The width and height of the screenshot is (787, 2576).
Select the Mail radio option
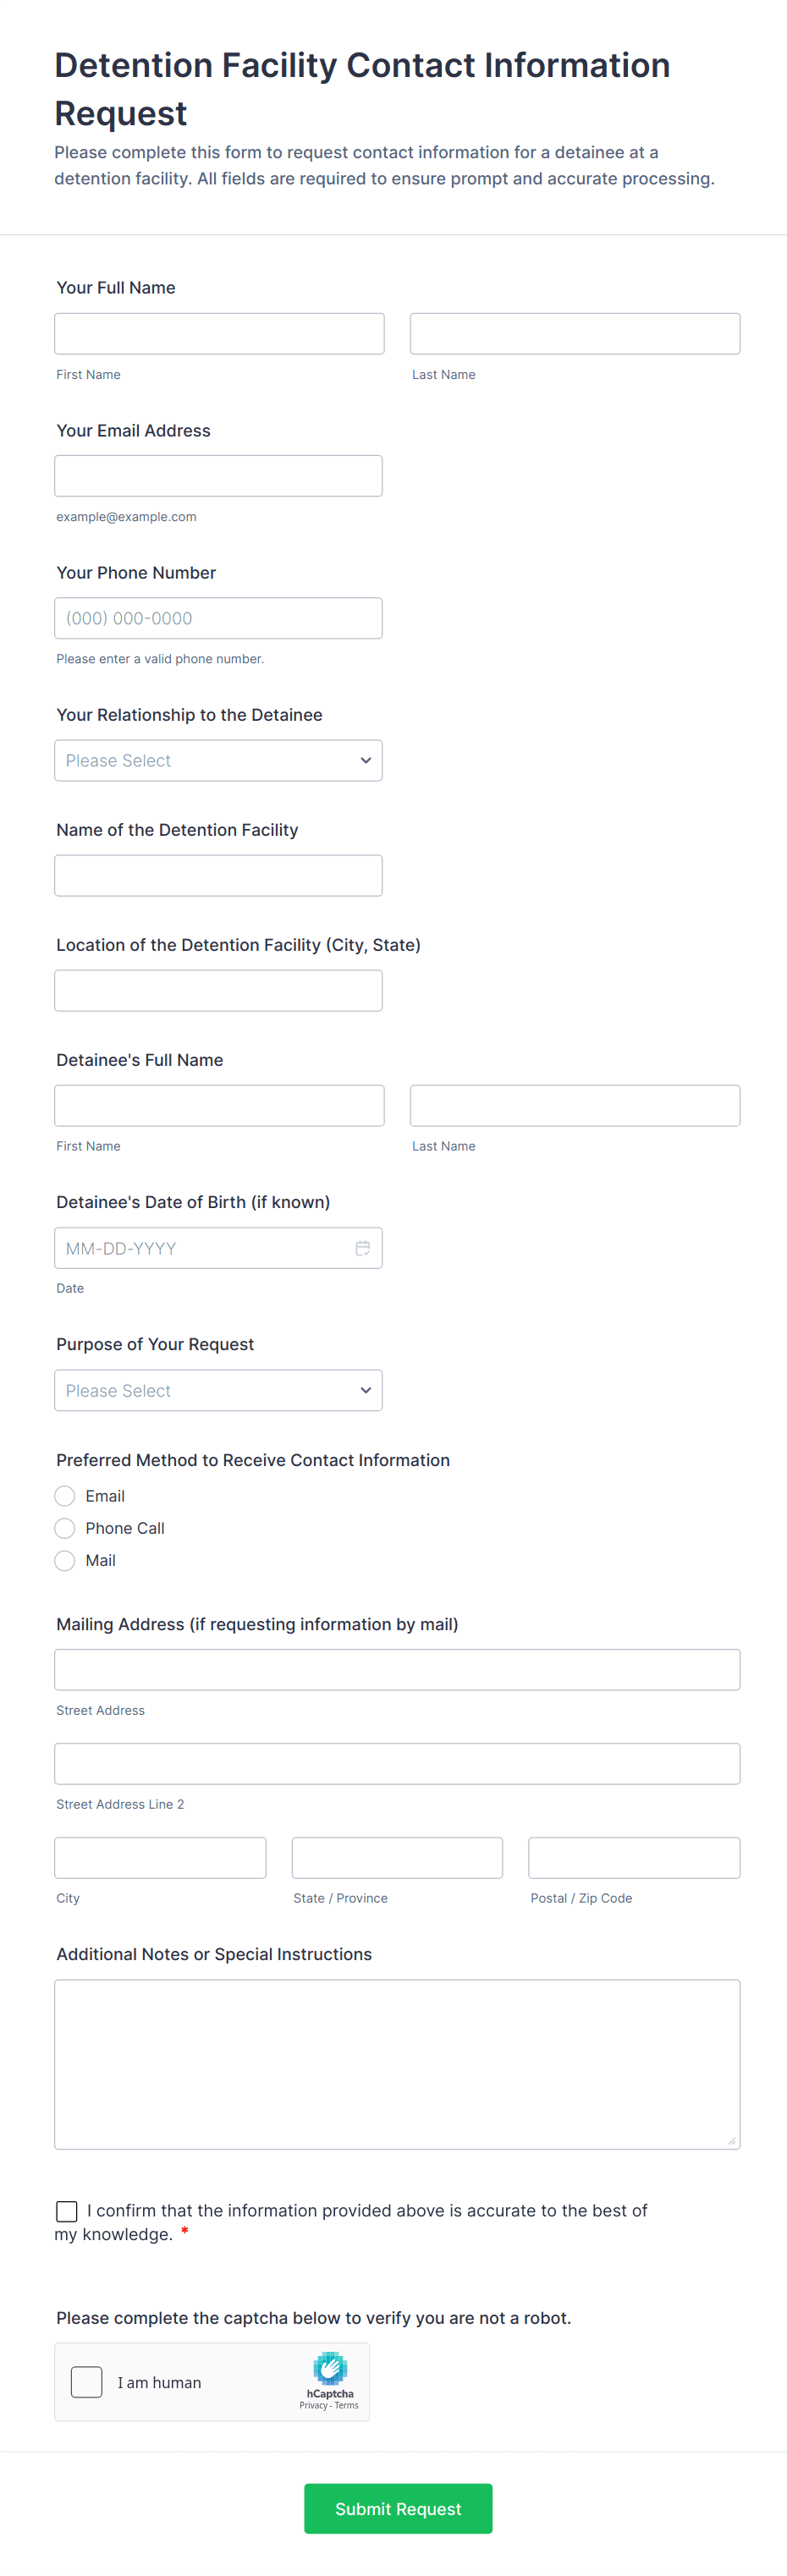[65, 1560]
